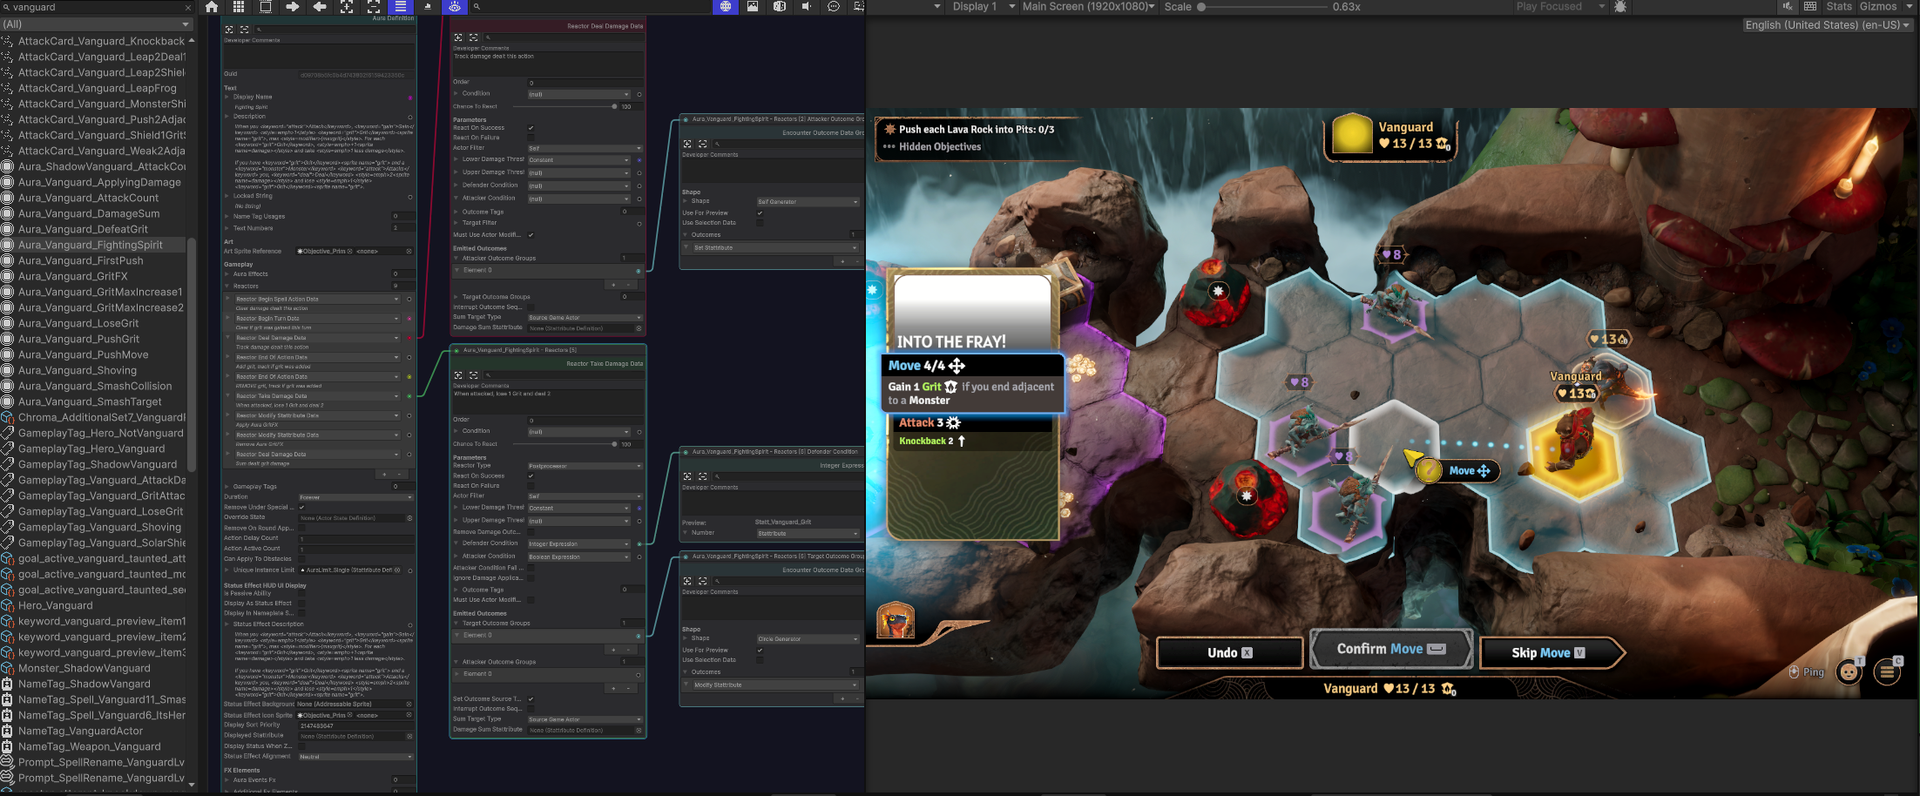Click the speaker icon in the graph toolbar
This screenshot has height=796, width=1920.
tap(806, 7)
